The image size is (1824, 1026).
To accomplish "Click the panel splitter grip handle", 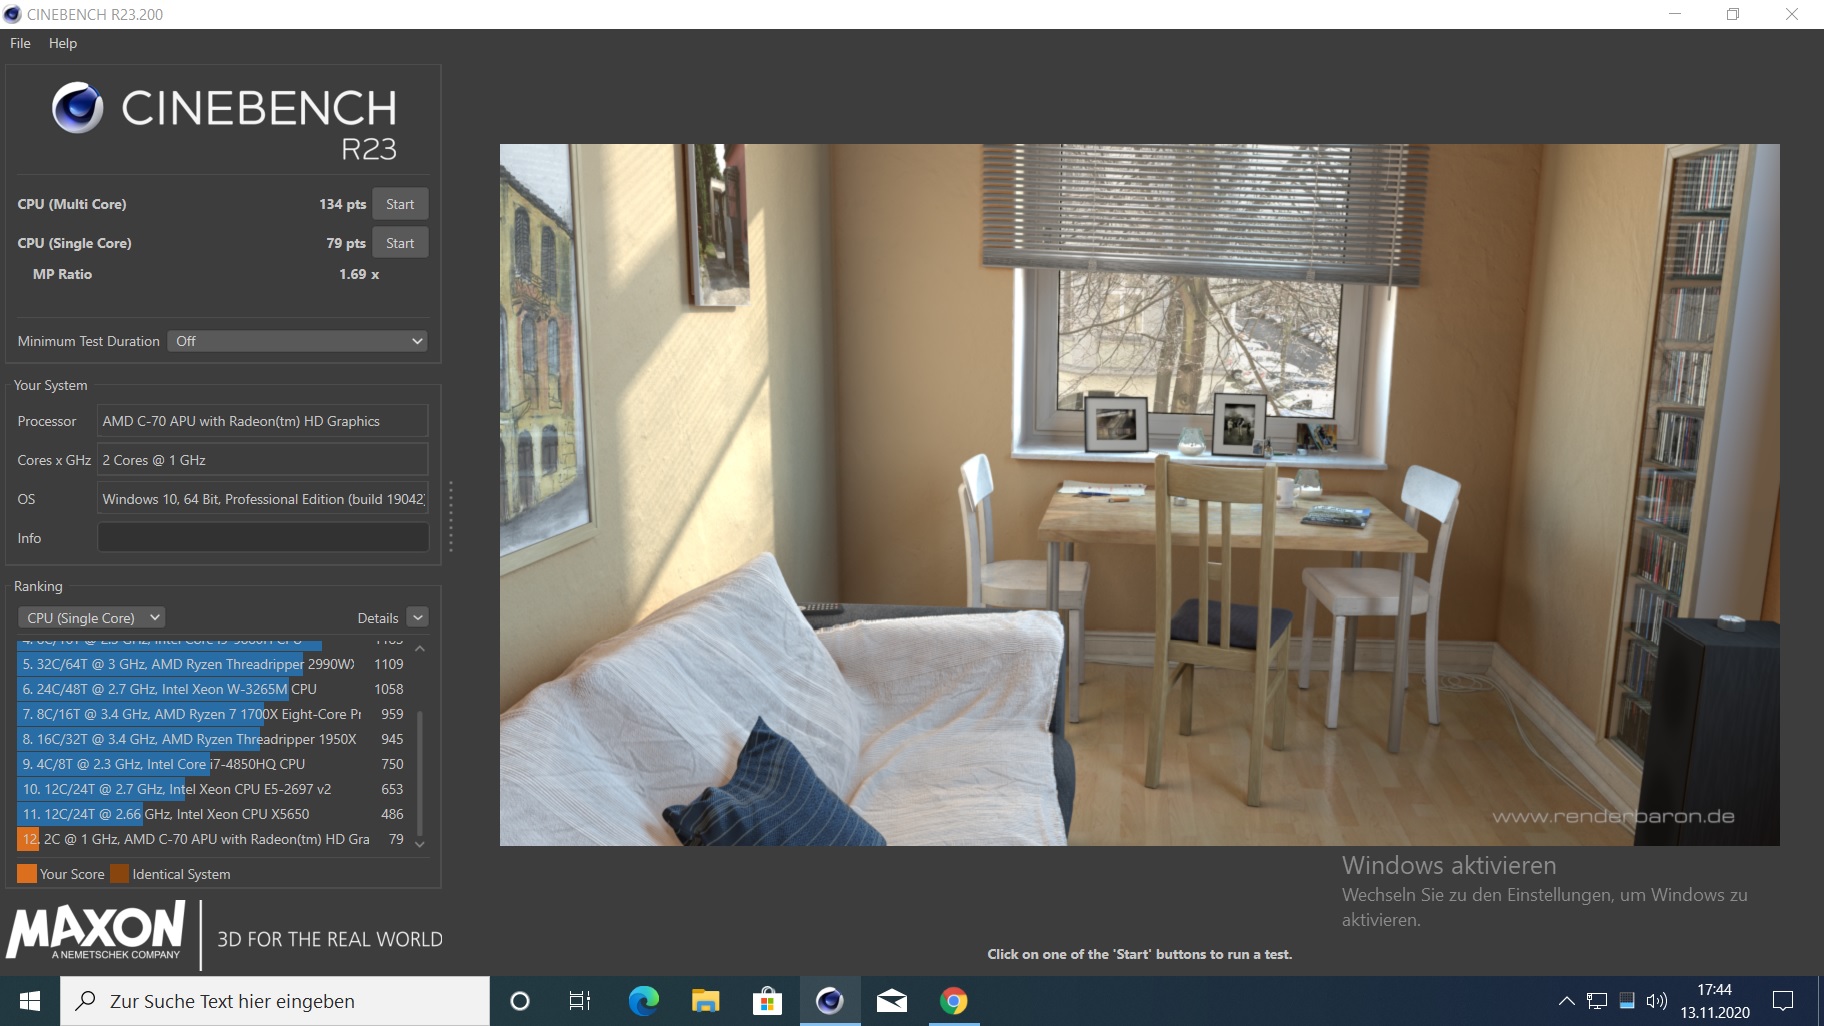I will [x=451, y=517].
